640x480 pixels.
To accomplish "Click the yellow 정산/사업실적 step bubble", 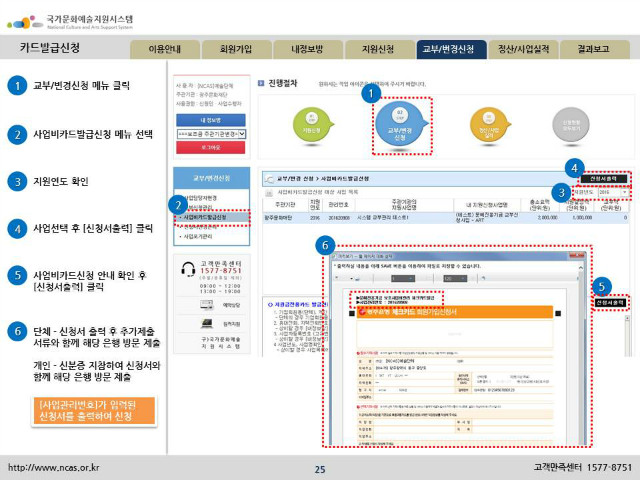I will coord(489,124).
